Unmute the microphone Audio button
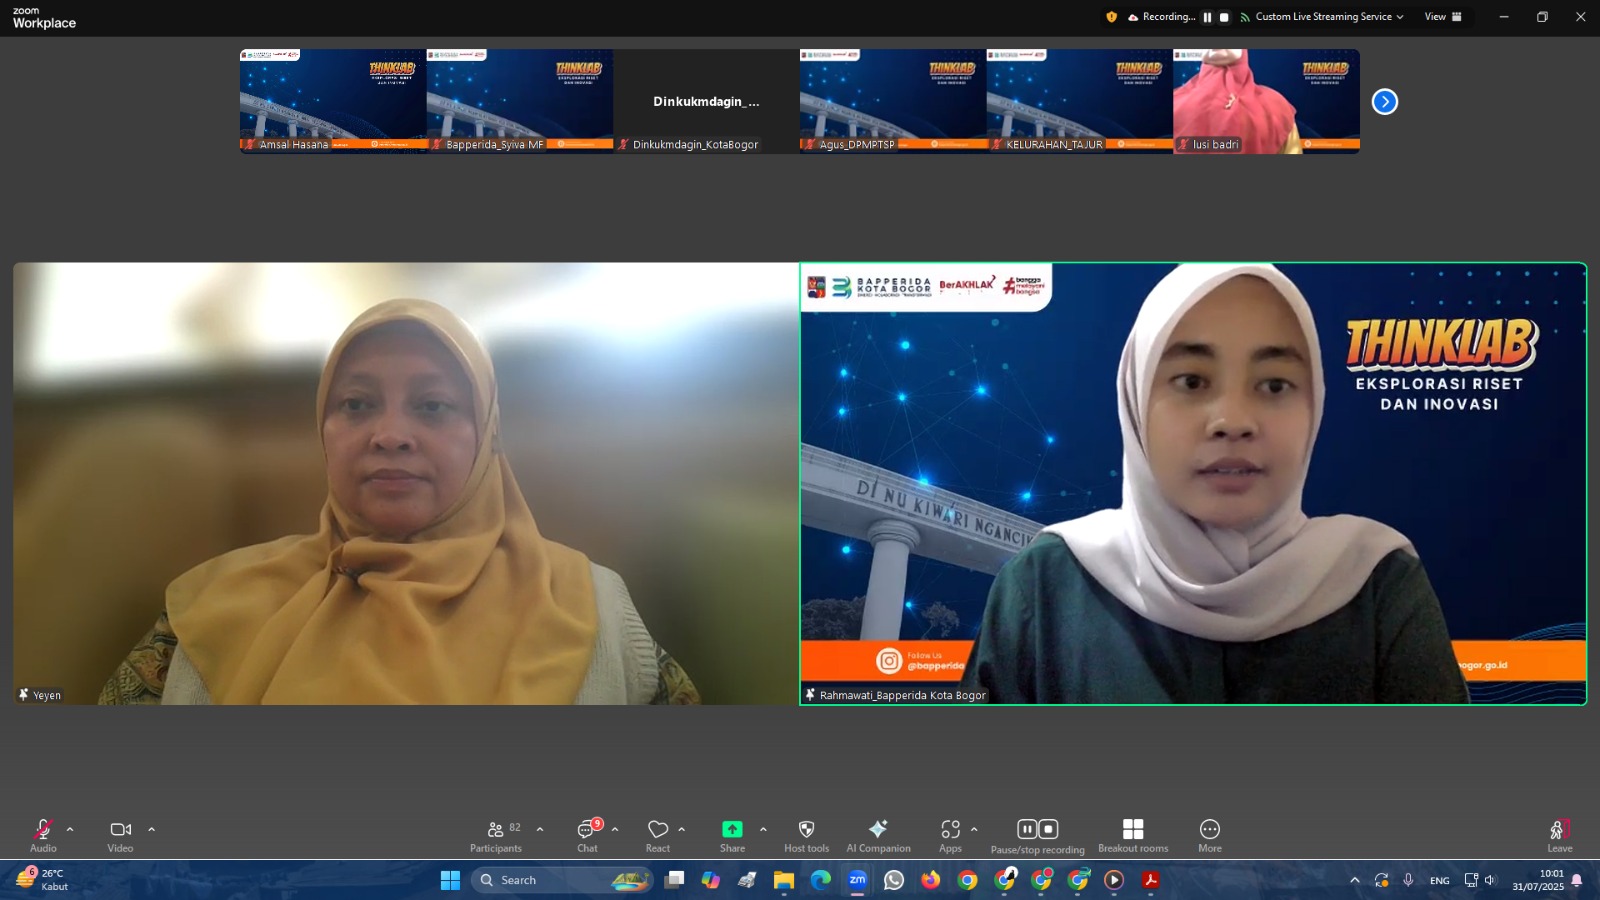1600x900 pixels. 43,835
